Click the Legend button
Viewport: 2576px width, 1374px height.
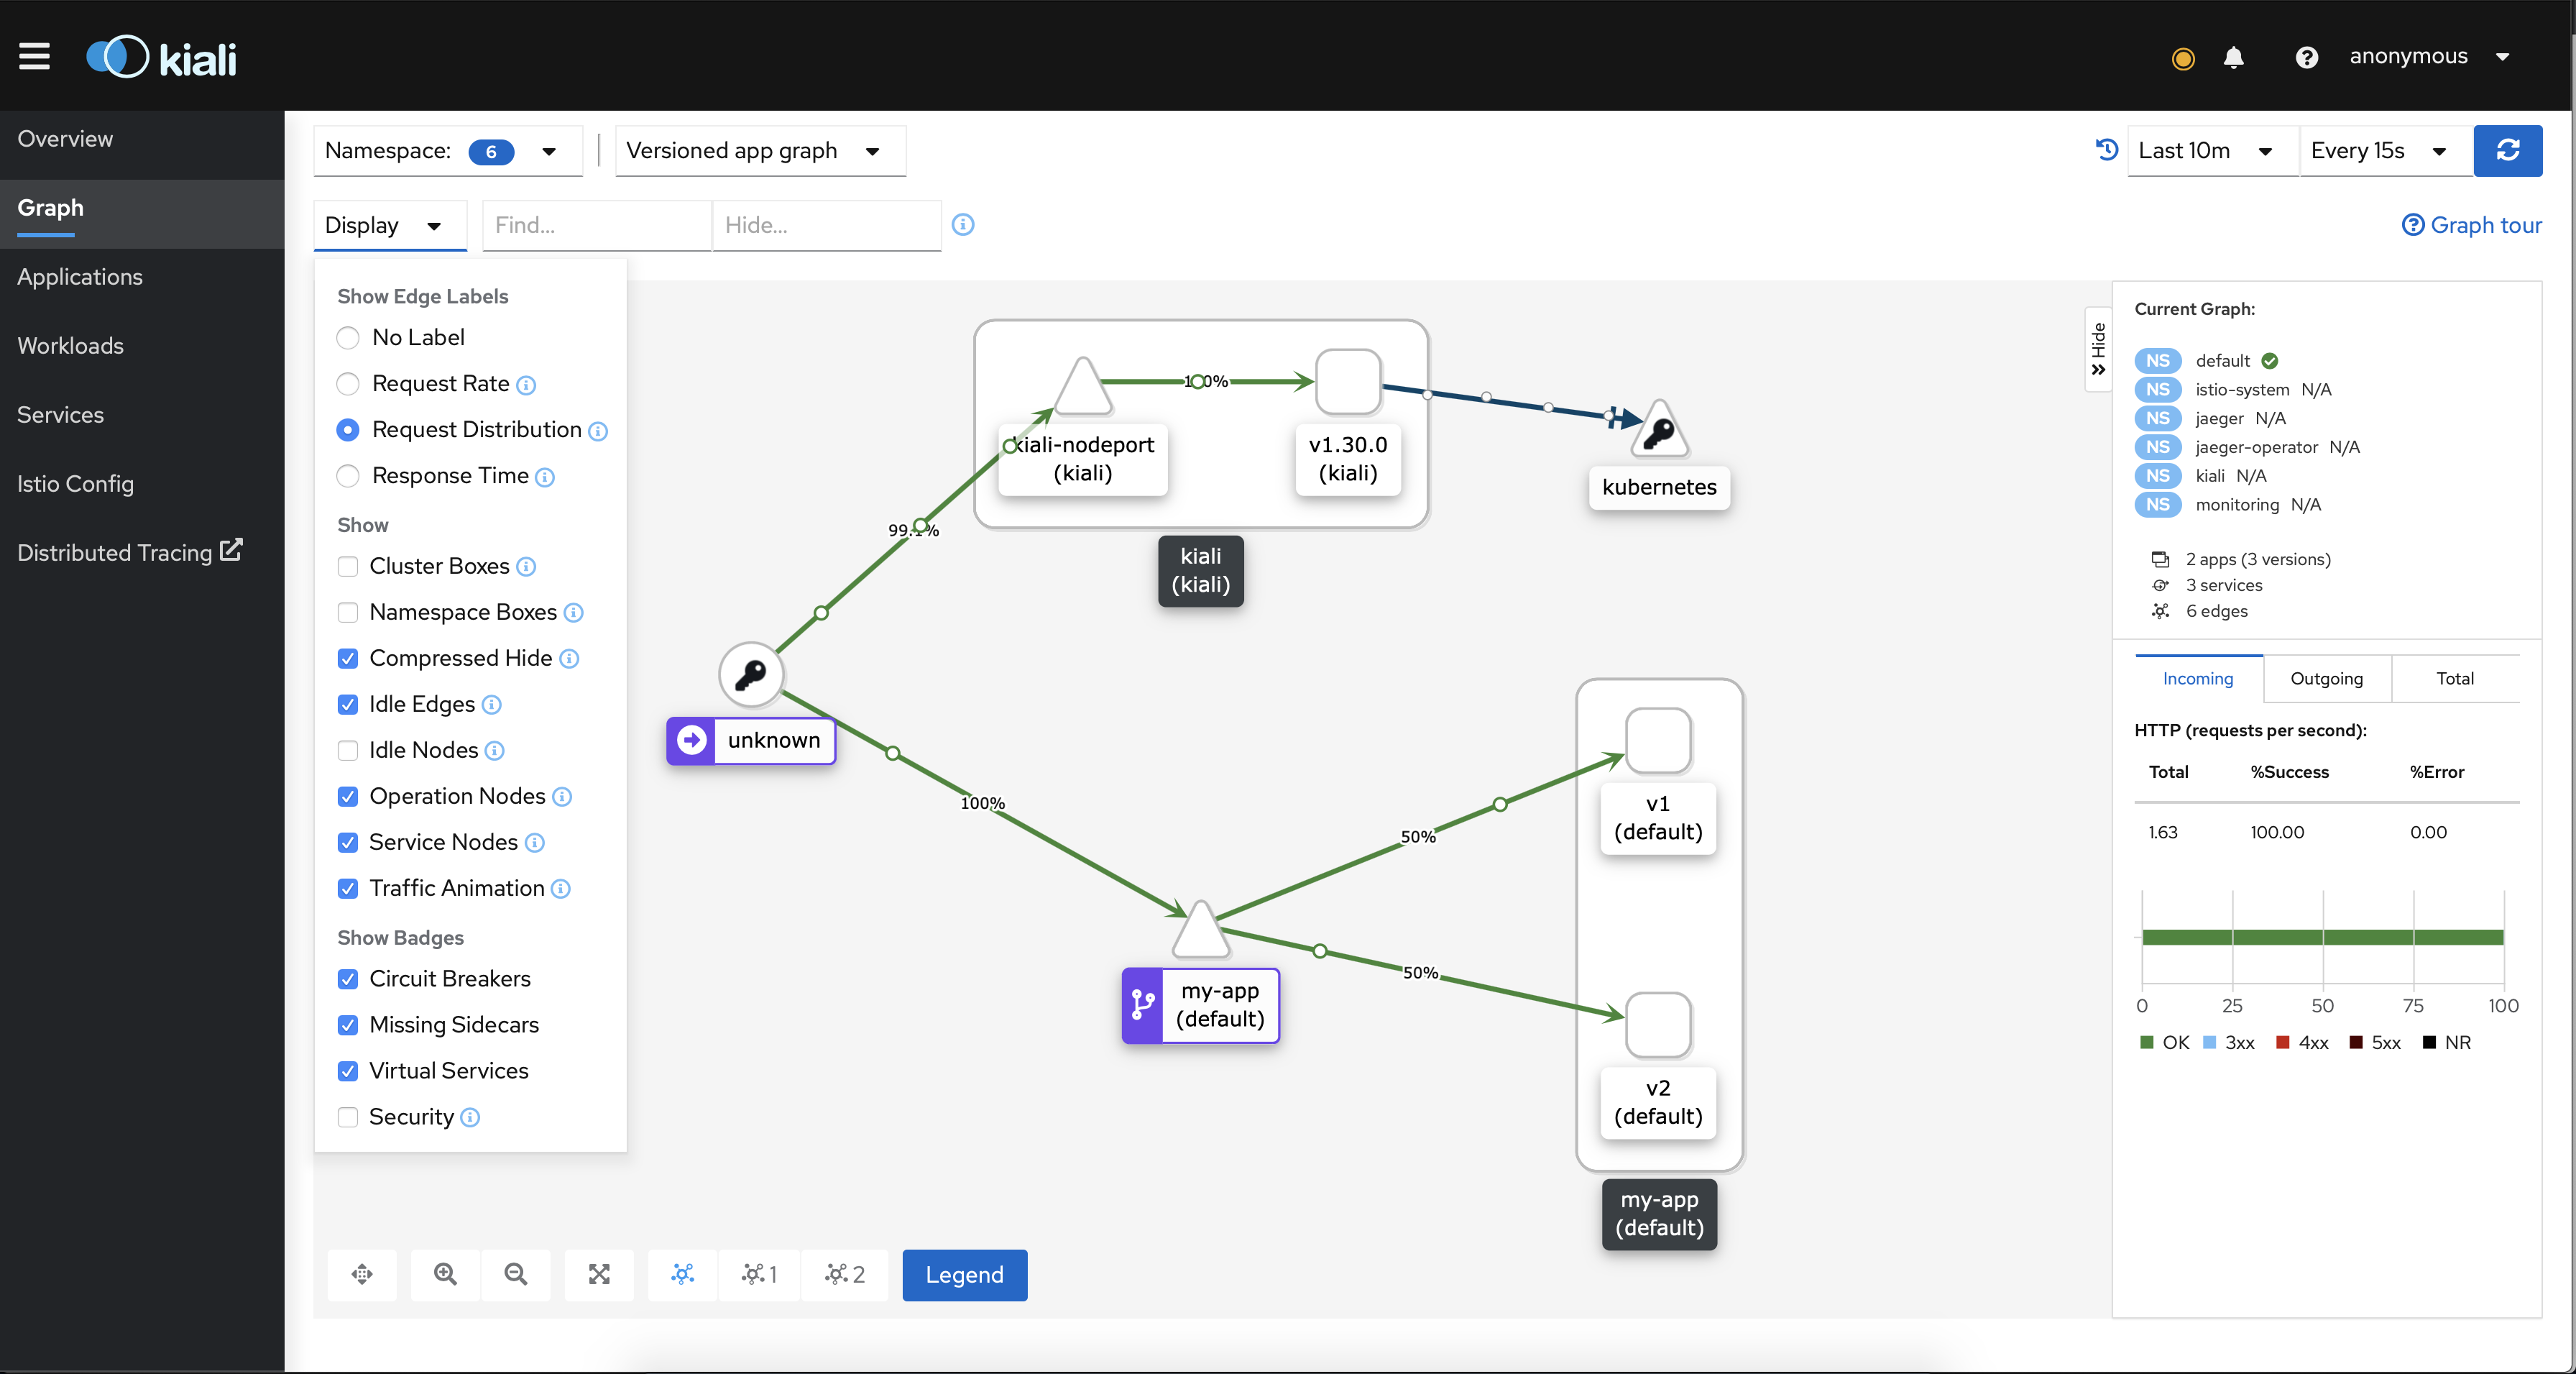pos(964,1275)
